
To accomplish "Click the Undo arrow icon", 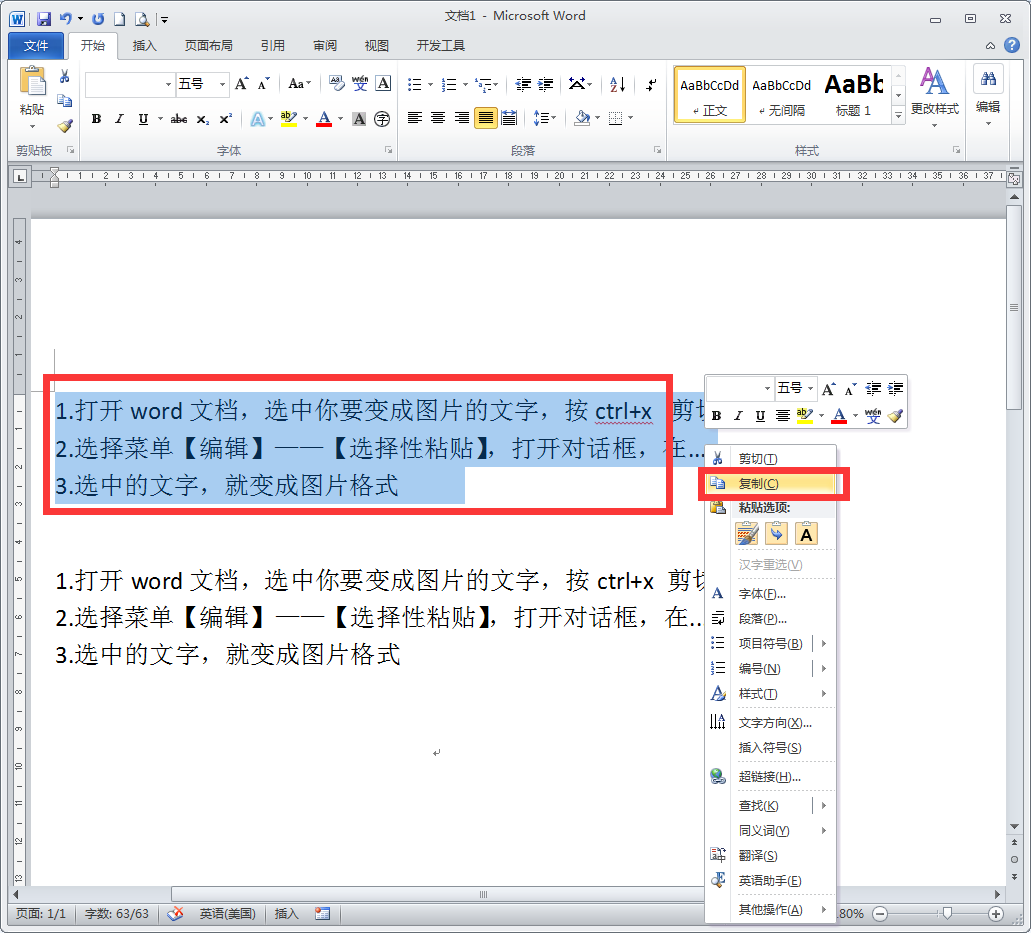I will coord(65,19).
